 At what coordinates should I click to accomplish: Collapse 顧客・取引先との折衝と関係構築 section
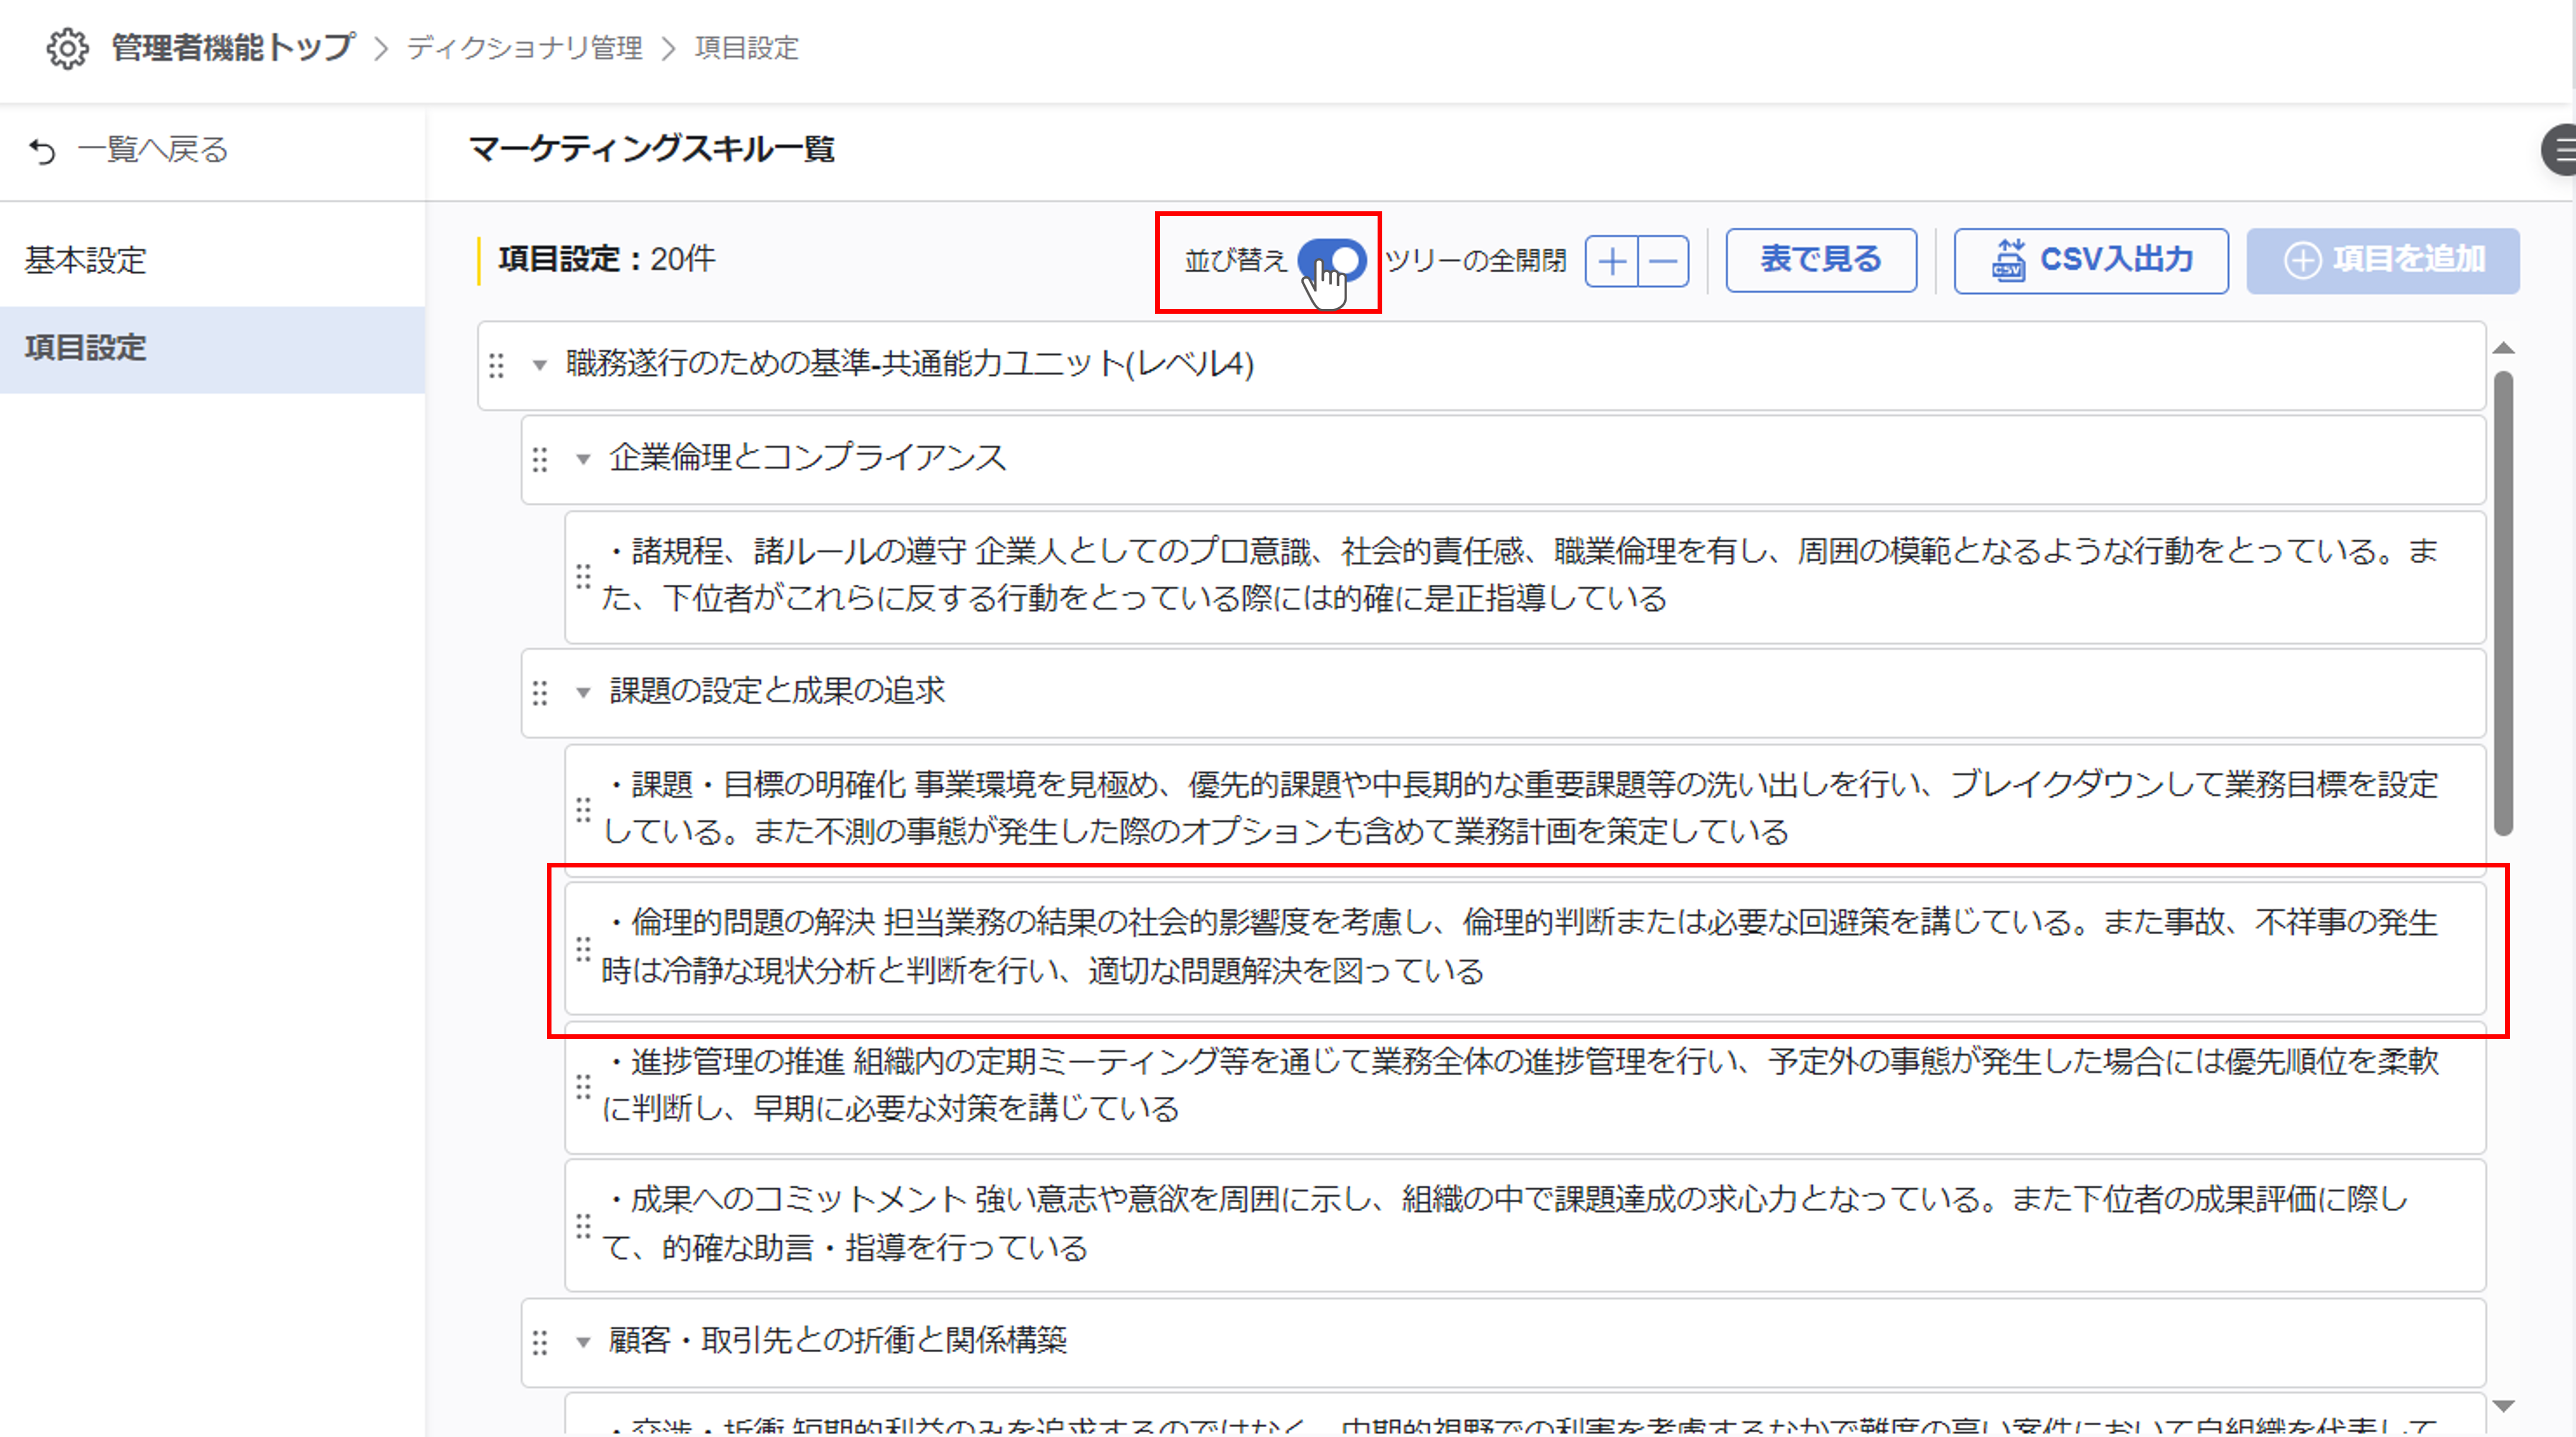[x=583, y=1342]
